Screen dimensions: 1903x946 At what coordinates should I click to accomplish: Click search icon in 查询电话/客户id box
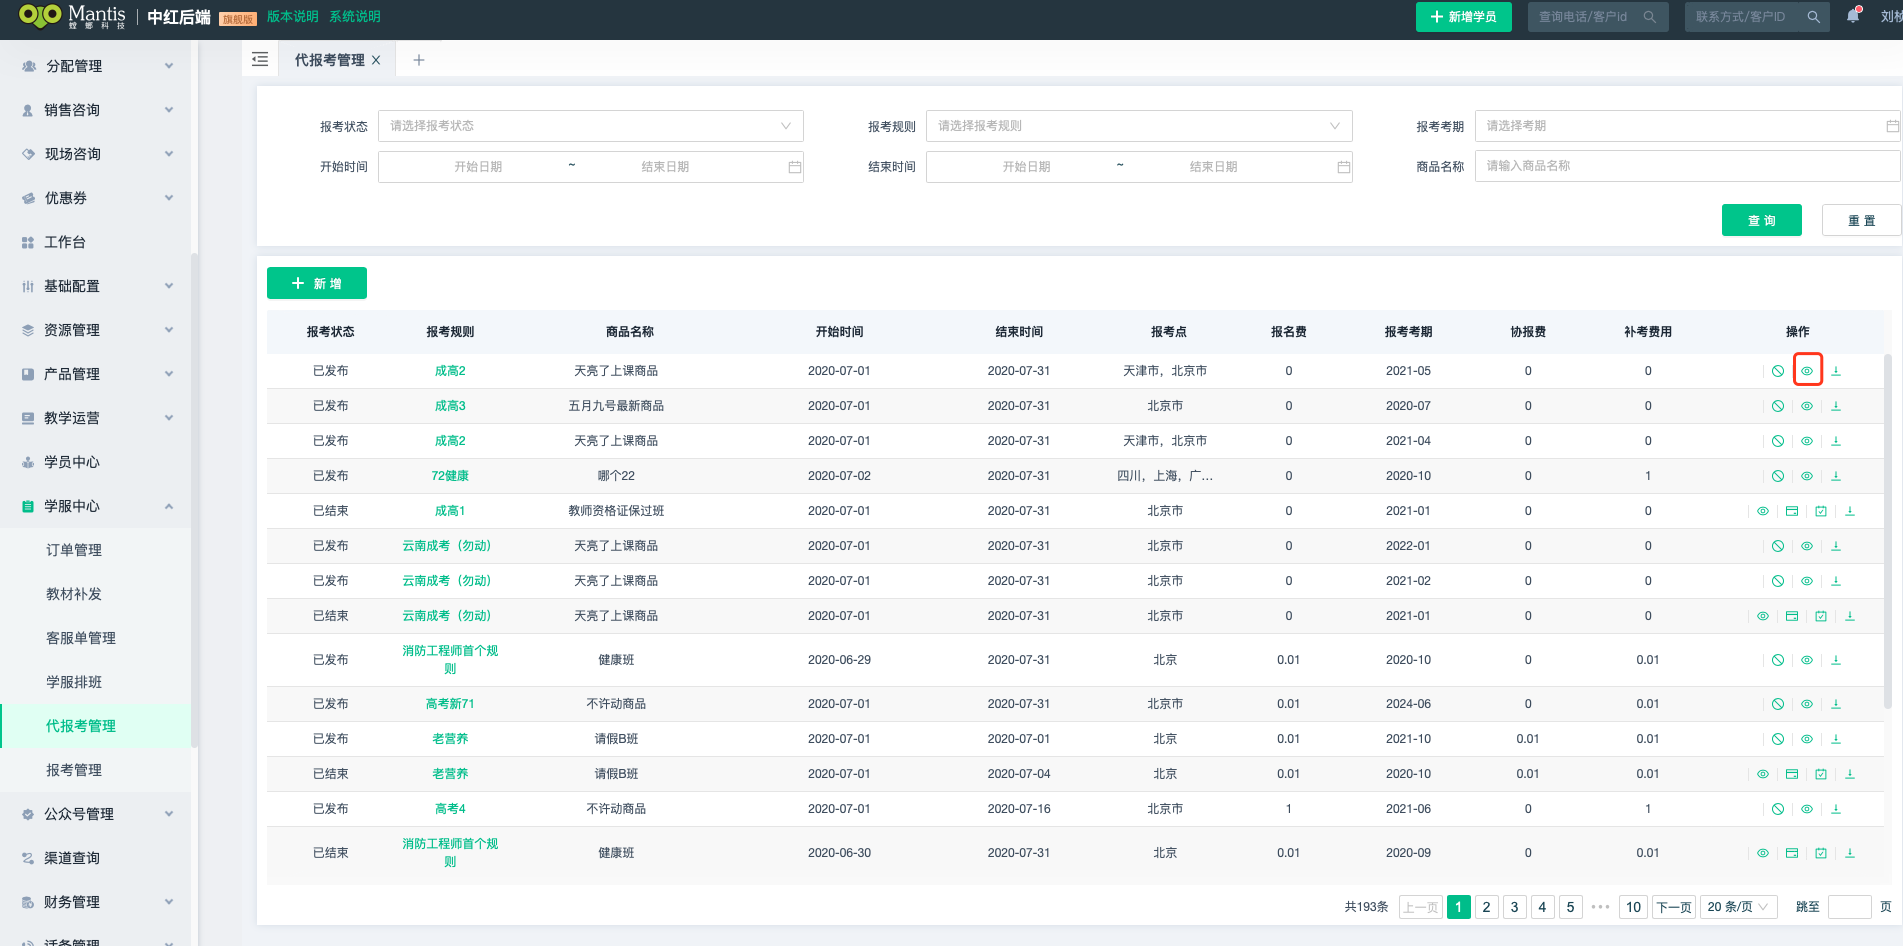[1650, 17]
